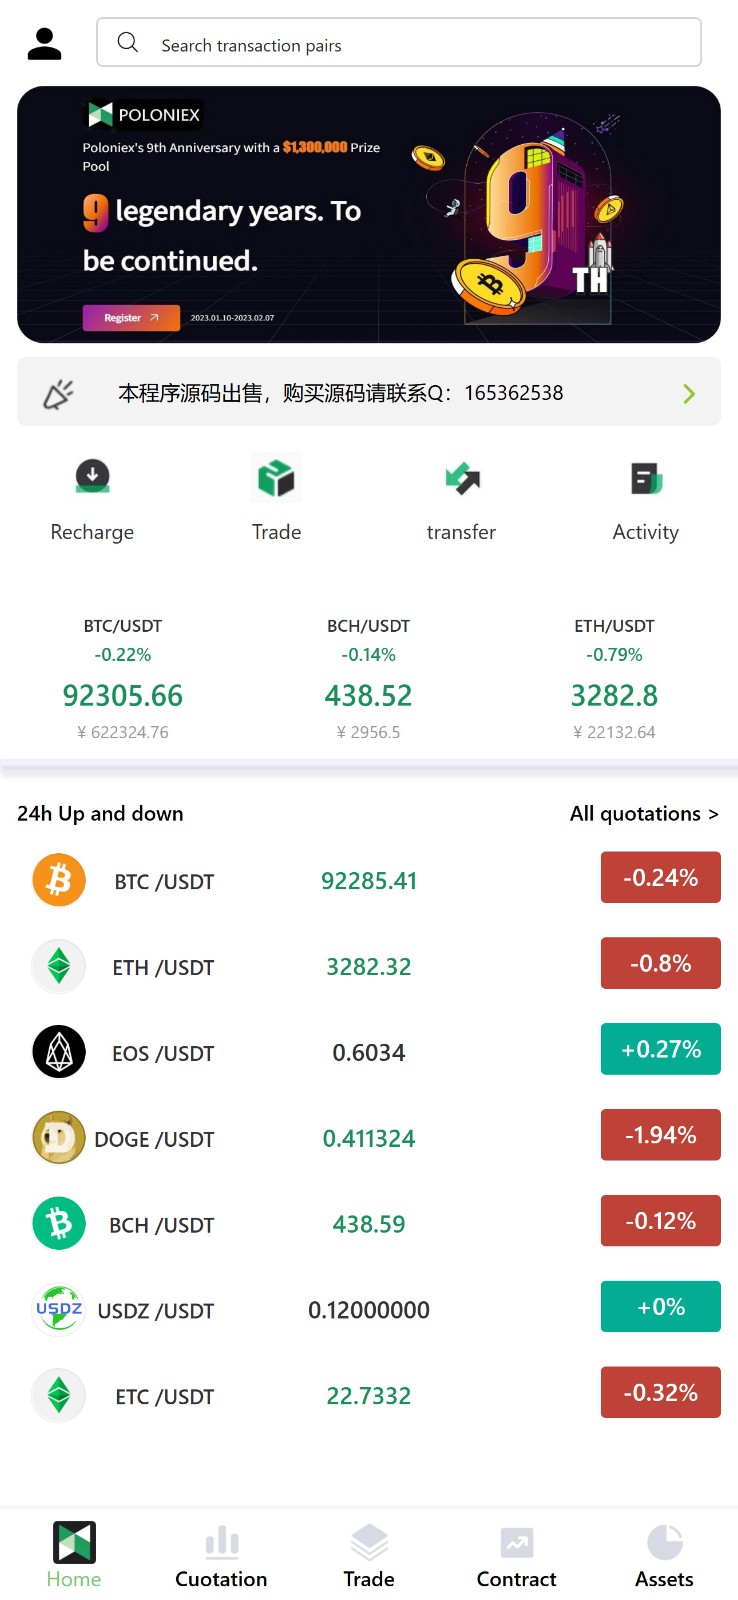Expand the announcement with green chevron
Viewport: 738px width, 1600px height.
click(x=689, y=394)
